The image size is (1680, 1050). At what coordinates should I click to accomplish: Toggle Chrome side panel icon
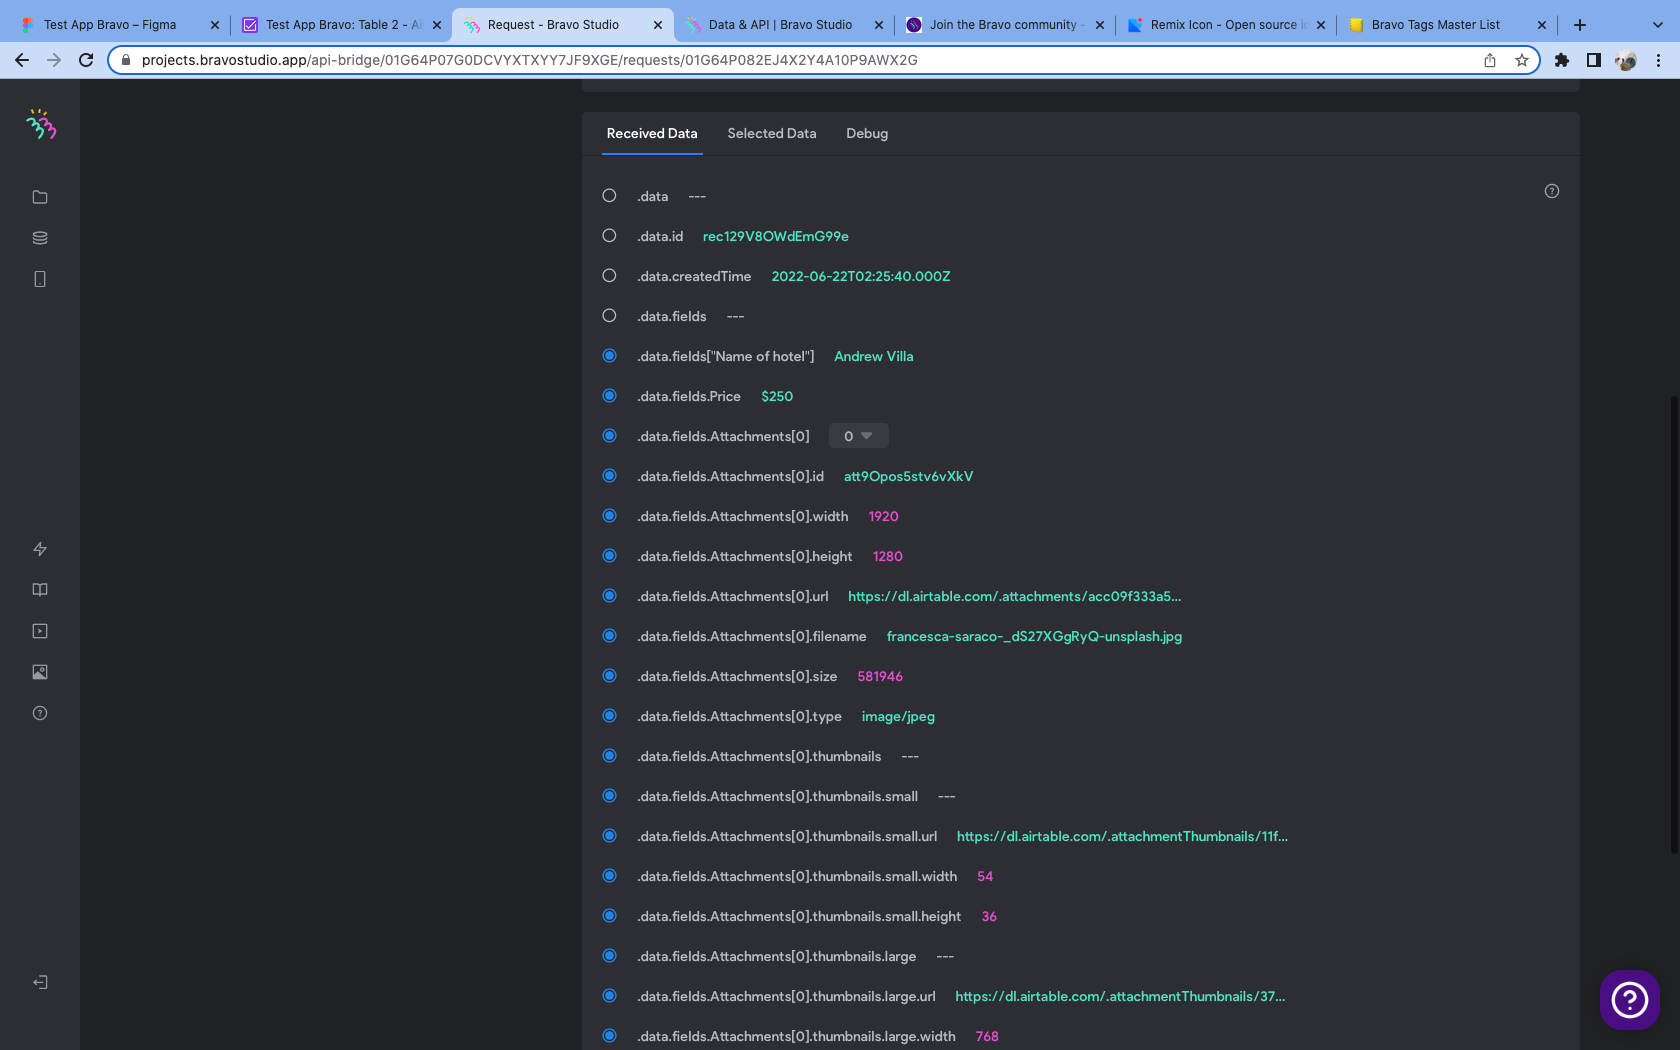click(x=1594, y=60)
